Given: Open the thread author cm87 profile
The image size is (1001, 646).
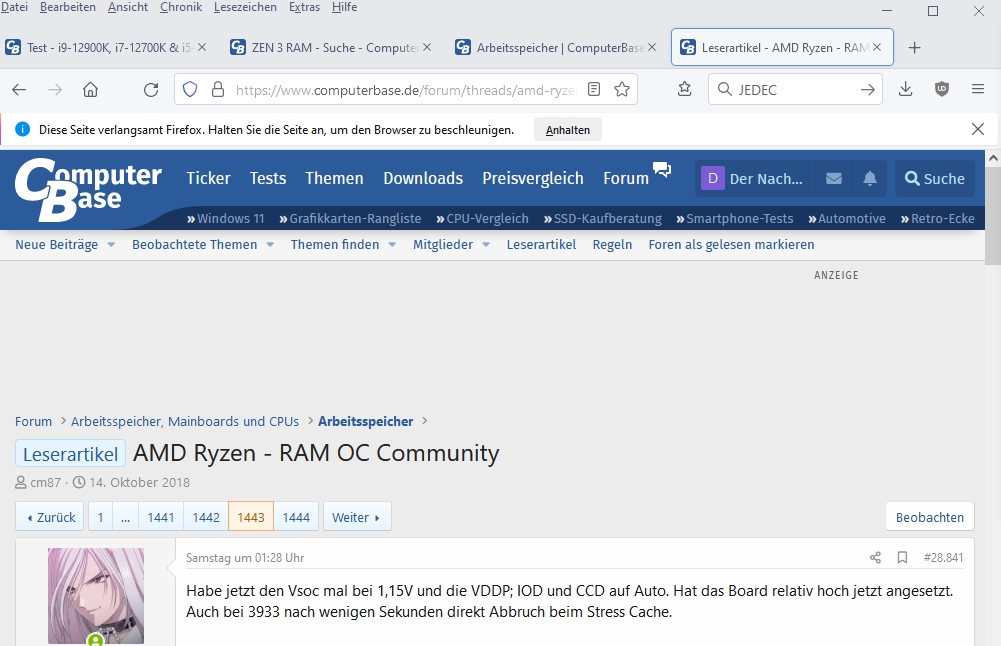Looking at the screenshot, I should 45,482.
